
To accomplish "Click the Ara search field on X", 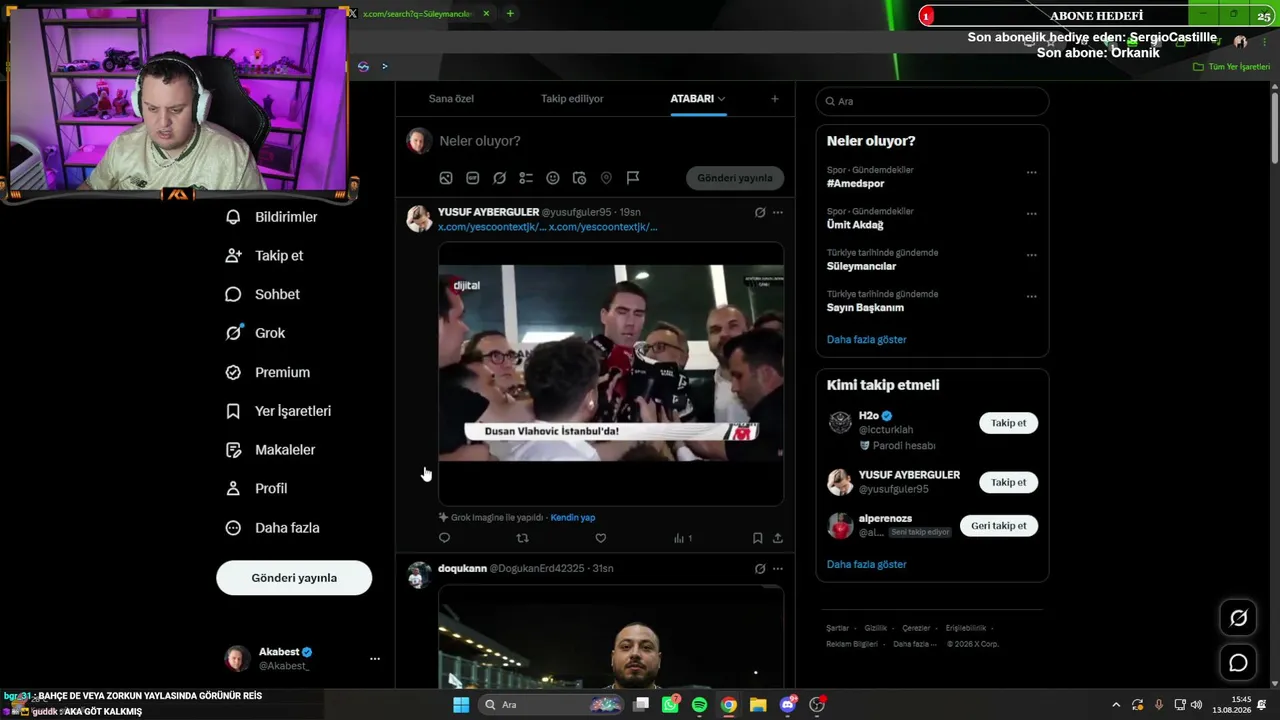I will 932,101.
